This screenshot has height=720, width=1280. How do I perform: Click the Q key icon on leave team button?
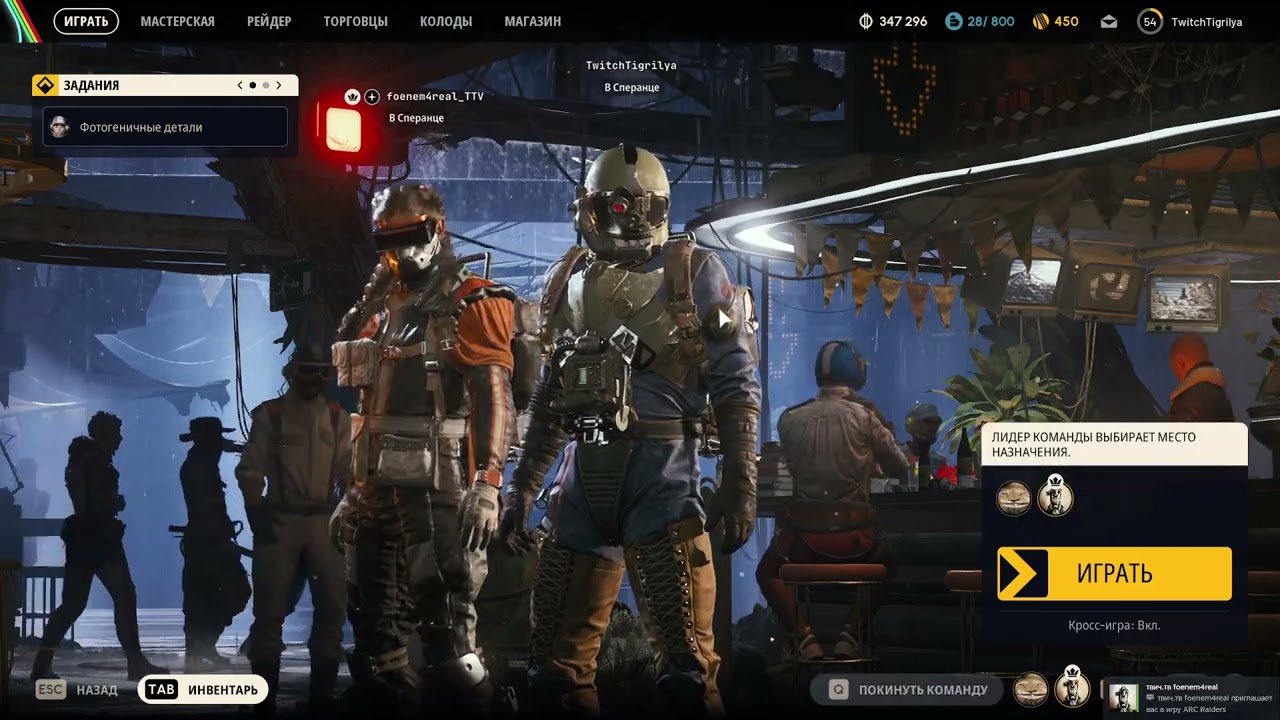pos(838,689)
